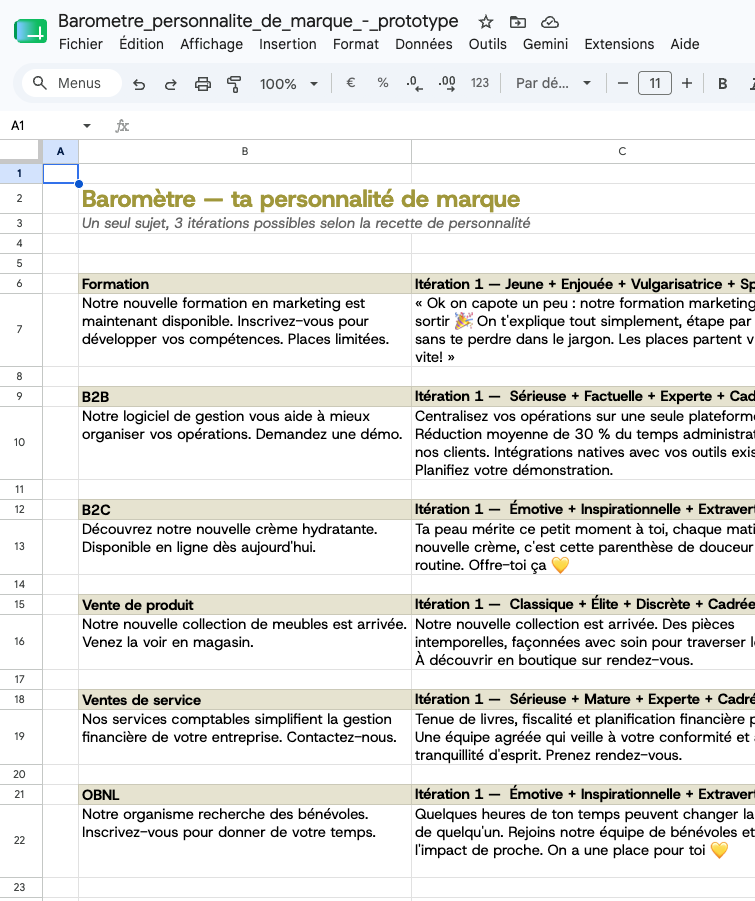
Task: Open the Extensions menu
Action: pyautogui.click(x=619, y=44)
